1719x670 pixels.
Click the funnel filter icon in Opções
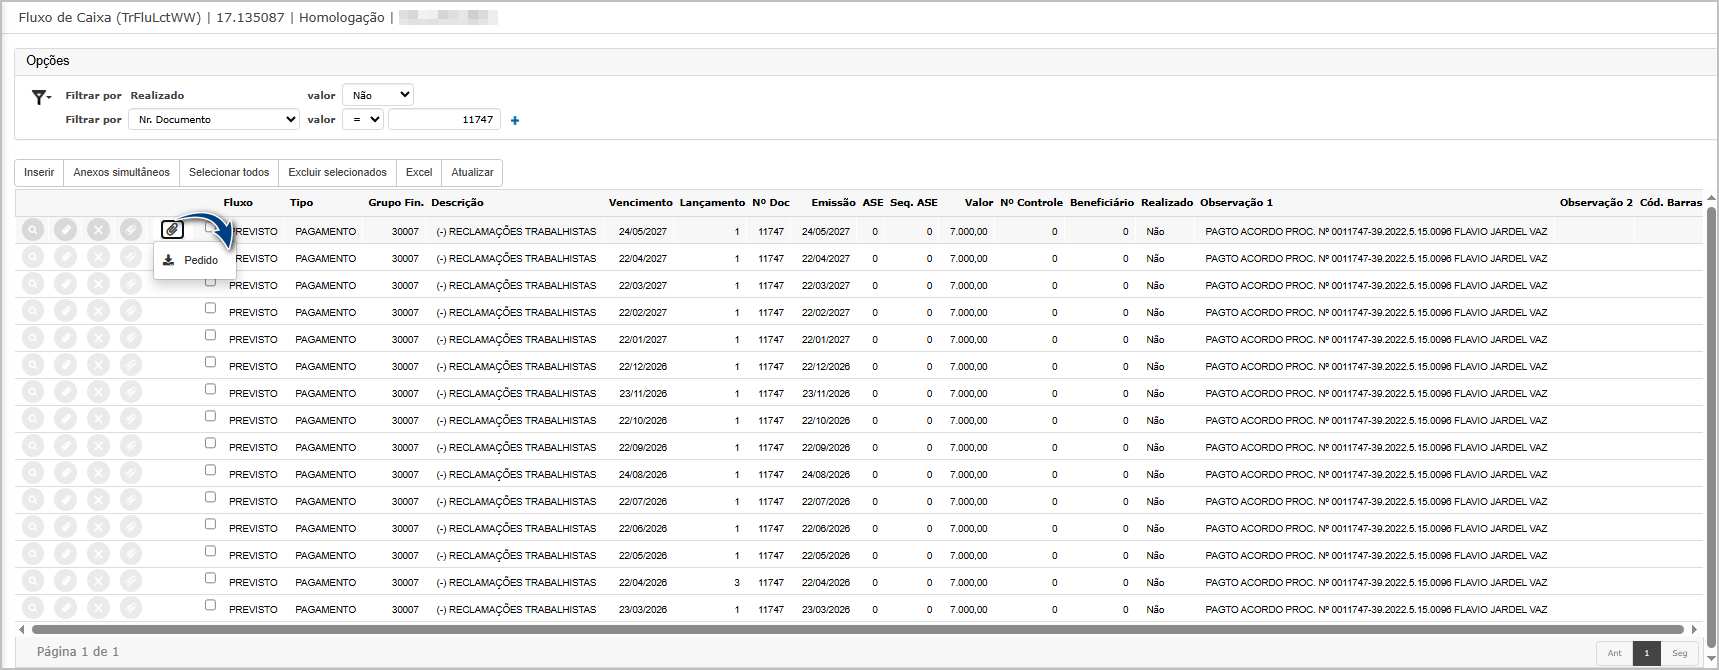point(40,97)
